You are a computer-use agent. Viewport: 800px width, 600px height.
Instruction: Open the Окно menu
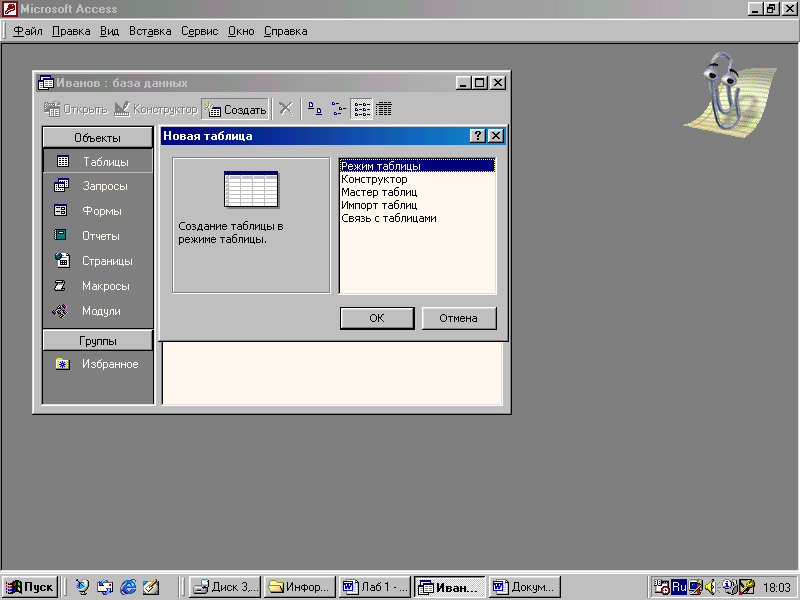(241, 31)
